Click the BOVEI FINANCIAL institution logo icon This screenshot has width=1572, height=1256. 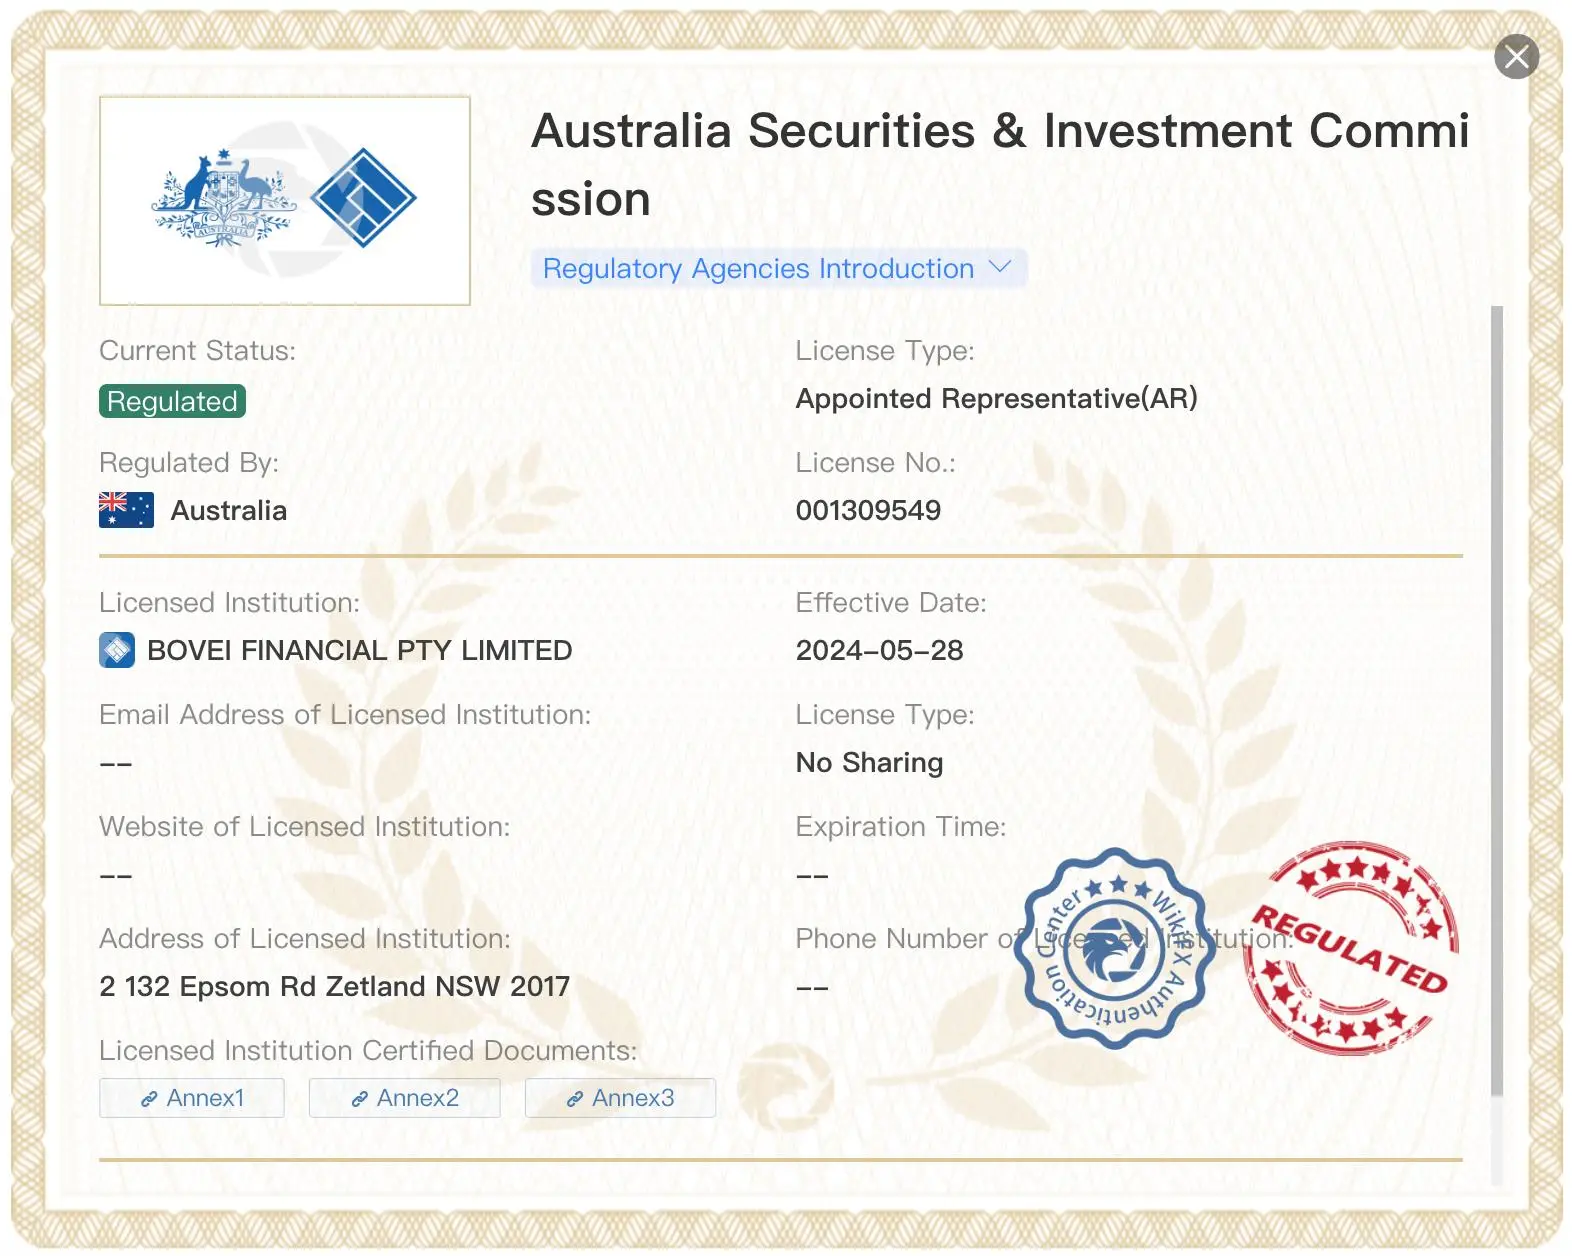coord(117,650)
